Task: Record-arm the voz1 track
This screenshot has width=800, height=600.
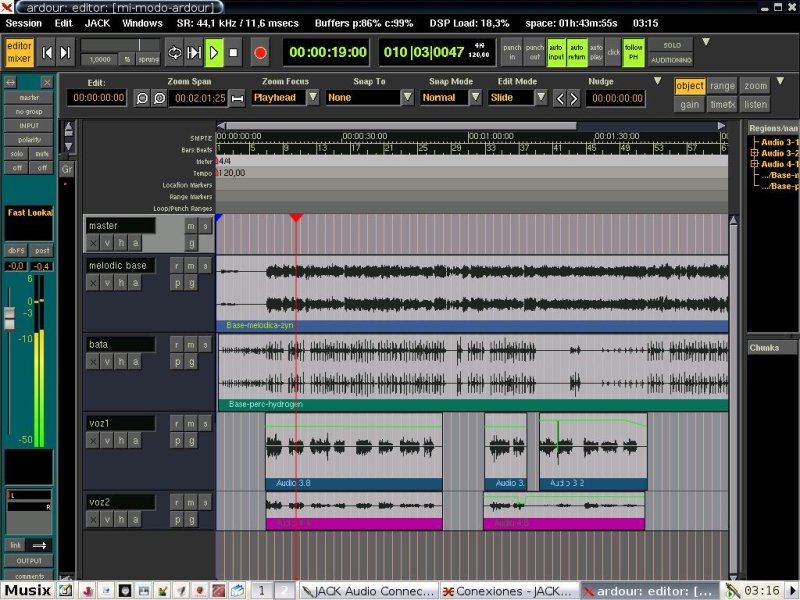Action: (177, 423)
